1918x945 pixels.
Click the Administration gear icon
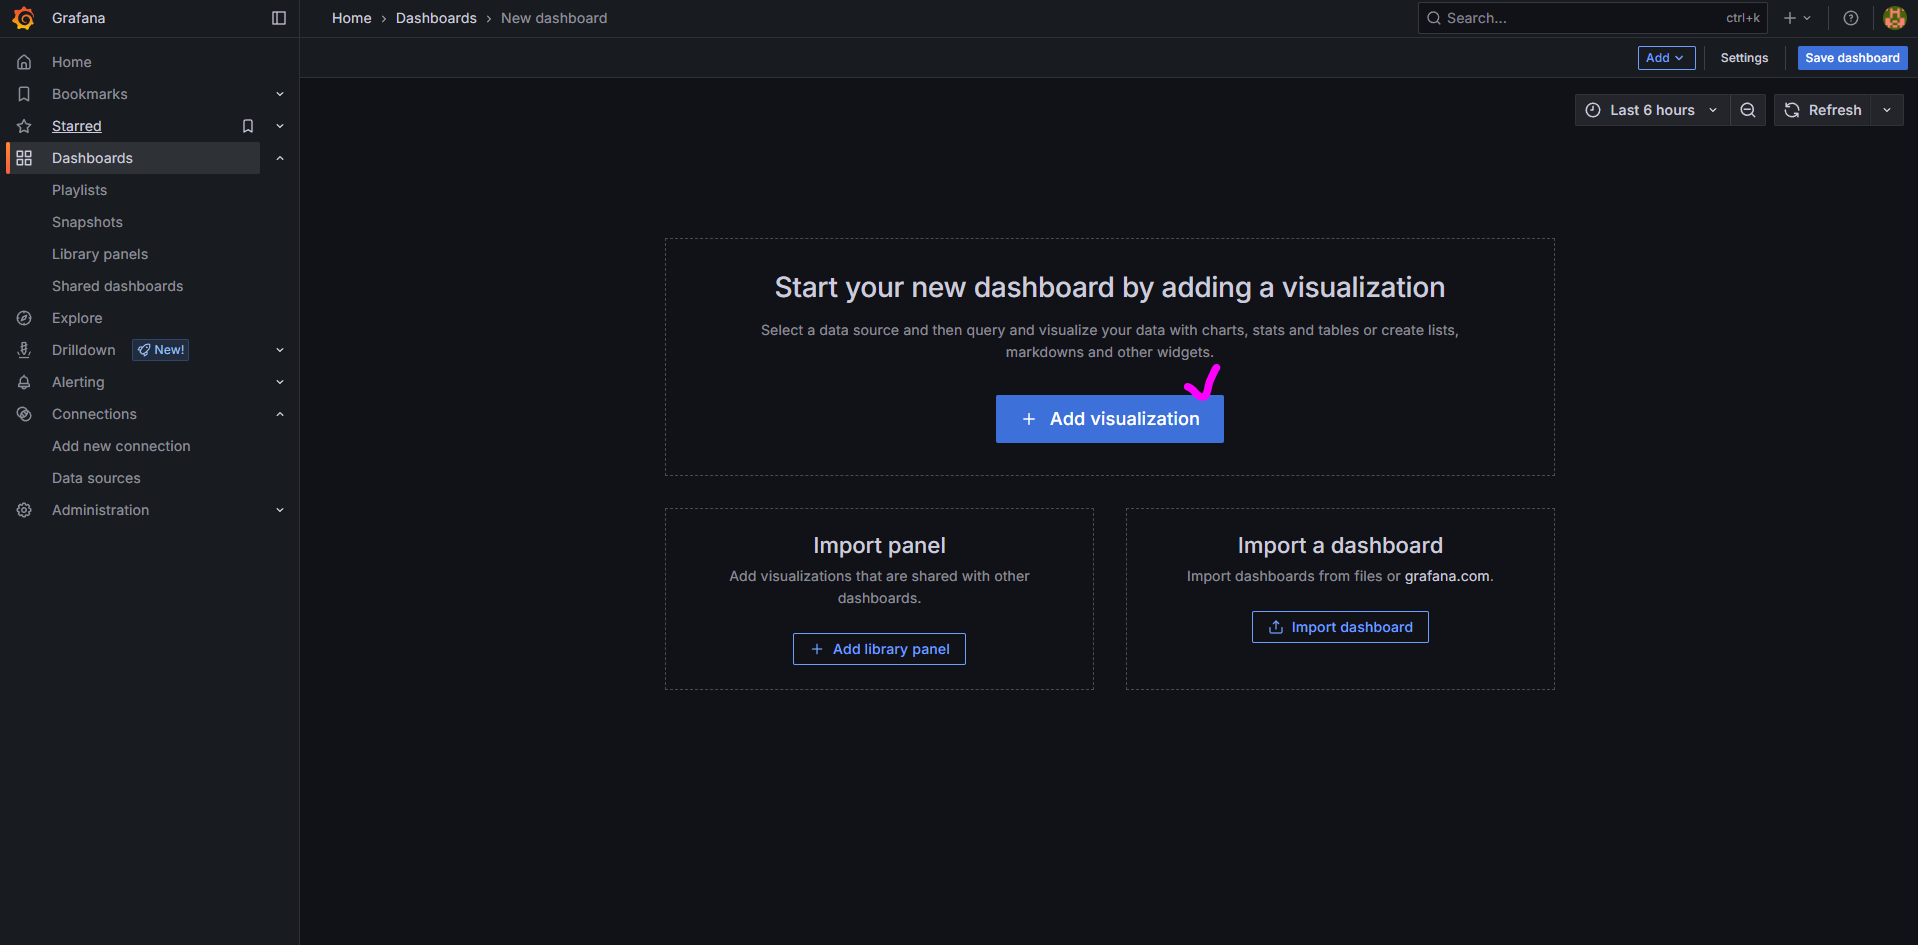(x=24, y=510)
